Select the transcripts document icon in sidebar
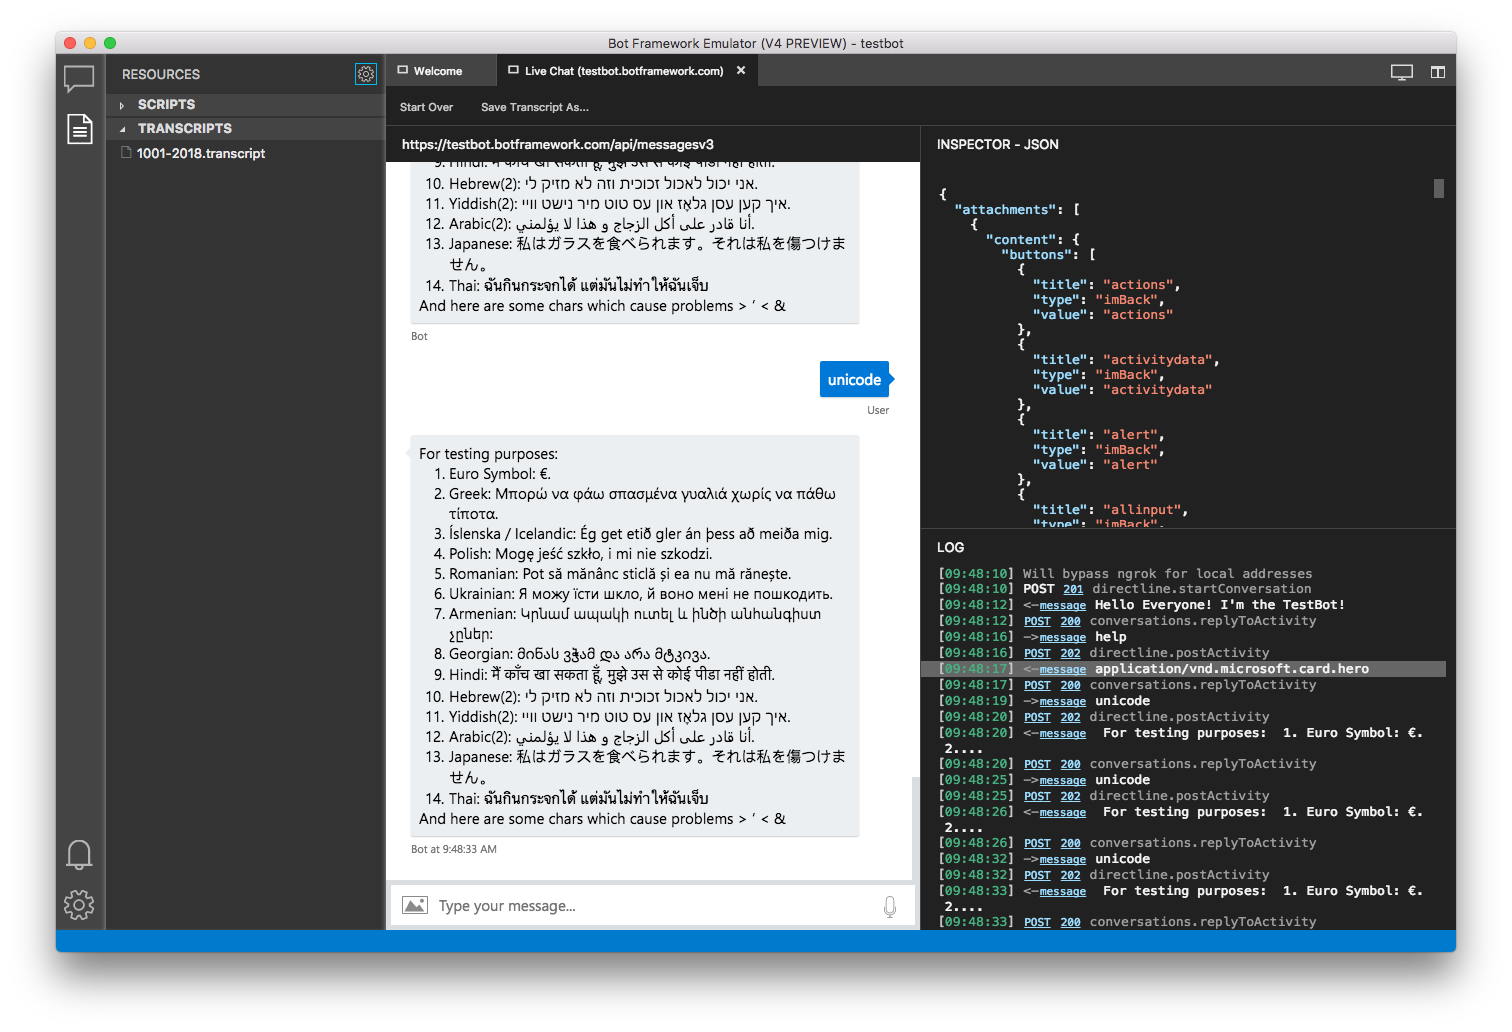Image resolution: width=1512 pixels, height=1032 pixels. click(79, 129)
